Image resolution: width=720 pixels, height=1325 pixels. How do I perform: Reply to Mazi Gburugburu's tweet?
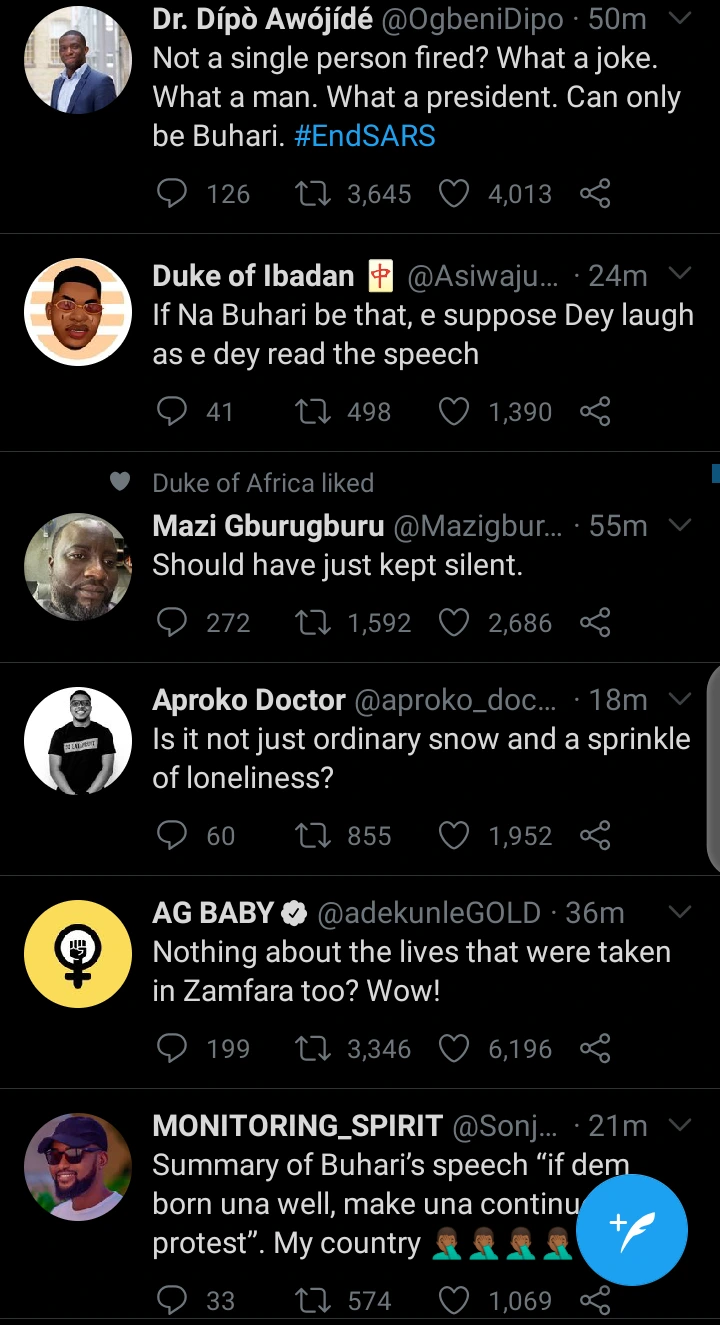point(173,623)
